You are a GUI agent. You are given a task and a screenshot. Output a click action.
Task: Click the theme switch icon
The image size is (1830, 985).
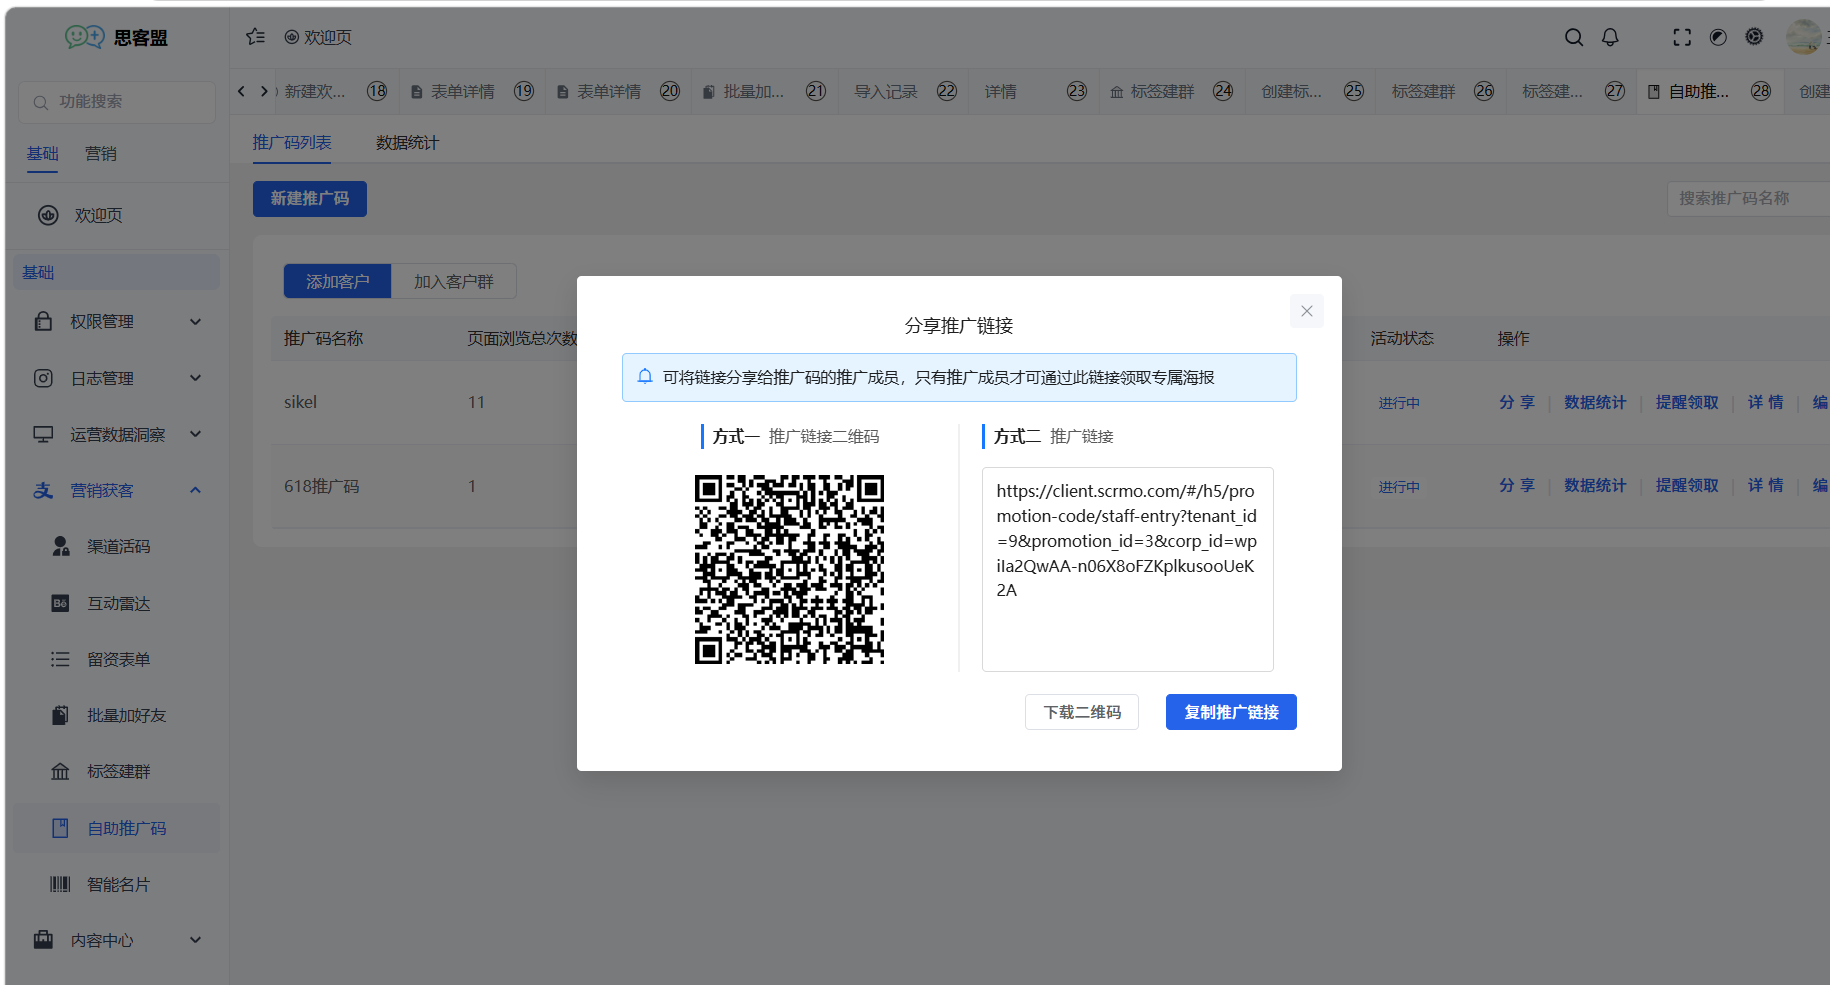(x=1718, y=37)
